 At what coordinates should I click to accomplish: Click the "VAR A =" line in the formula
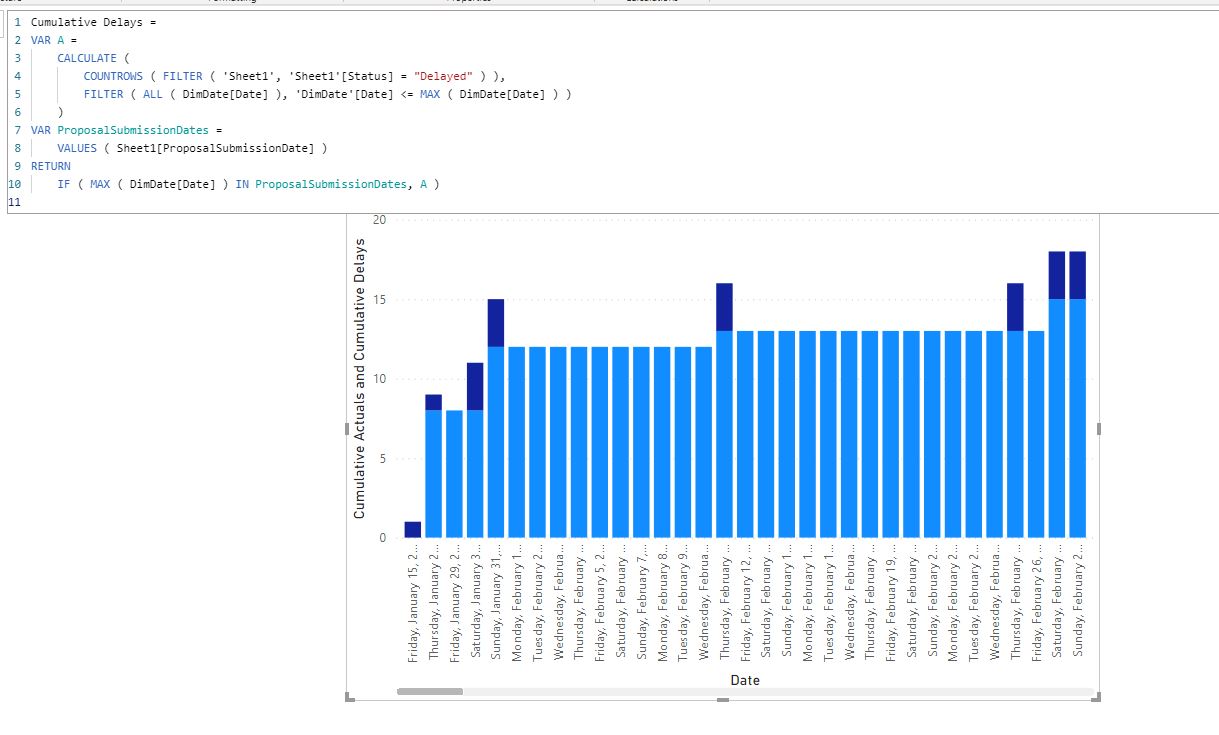(54, 39)
